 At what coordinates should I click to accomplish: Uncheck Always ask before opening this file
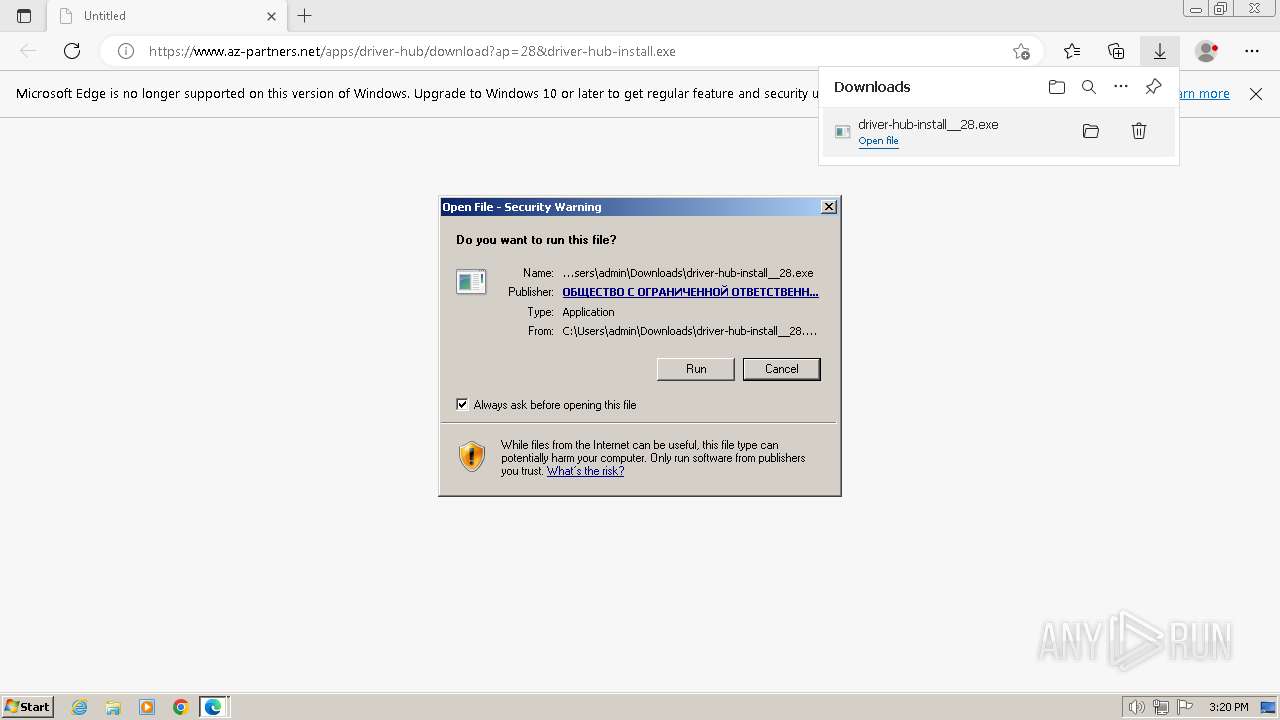[x=462, y=404]
